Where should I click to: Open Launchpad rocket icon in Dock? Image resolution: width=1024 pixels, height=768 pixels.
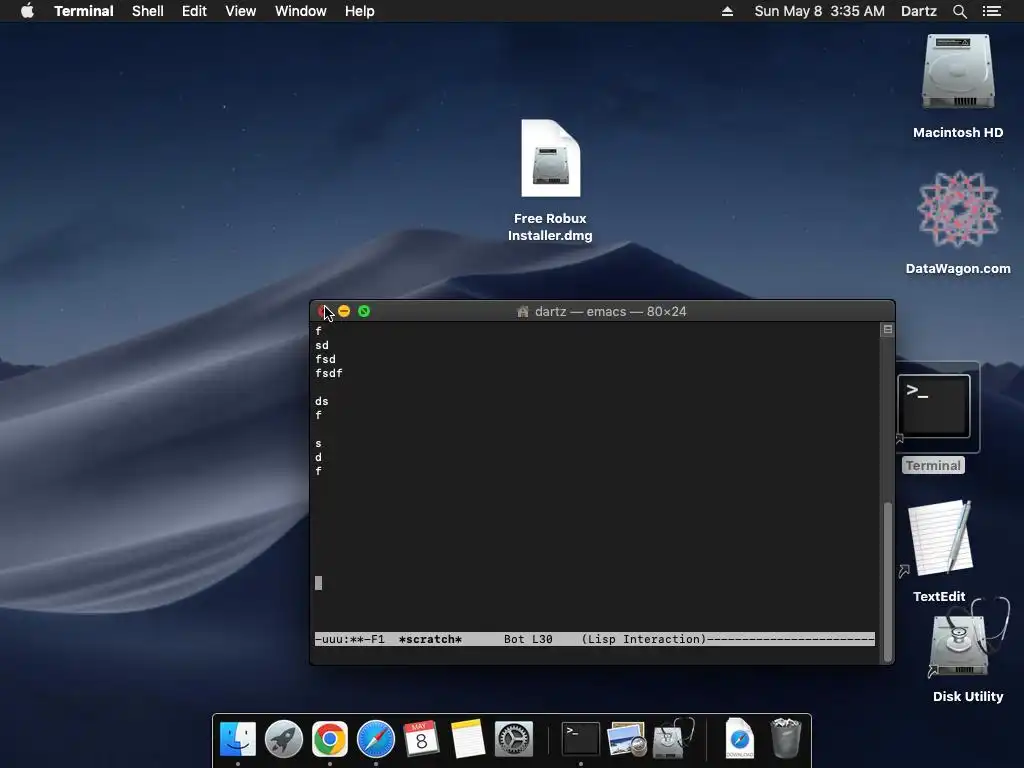point(283,739)
